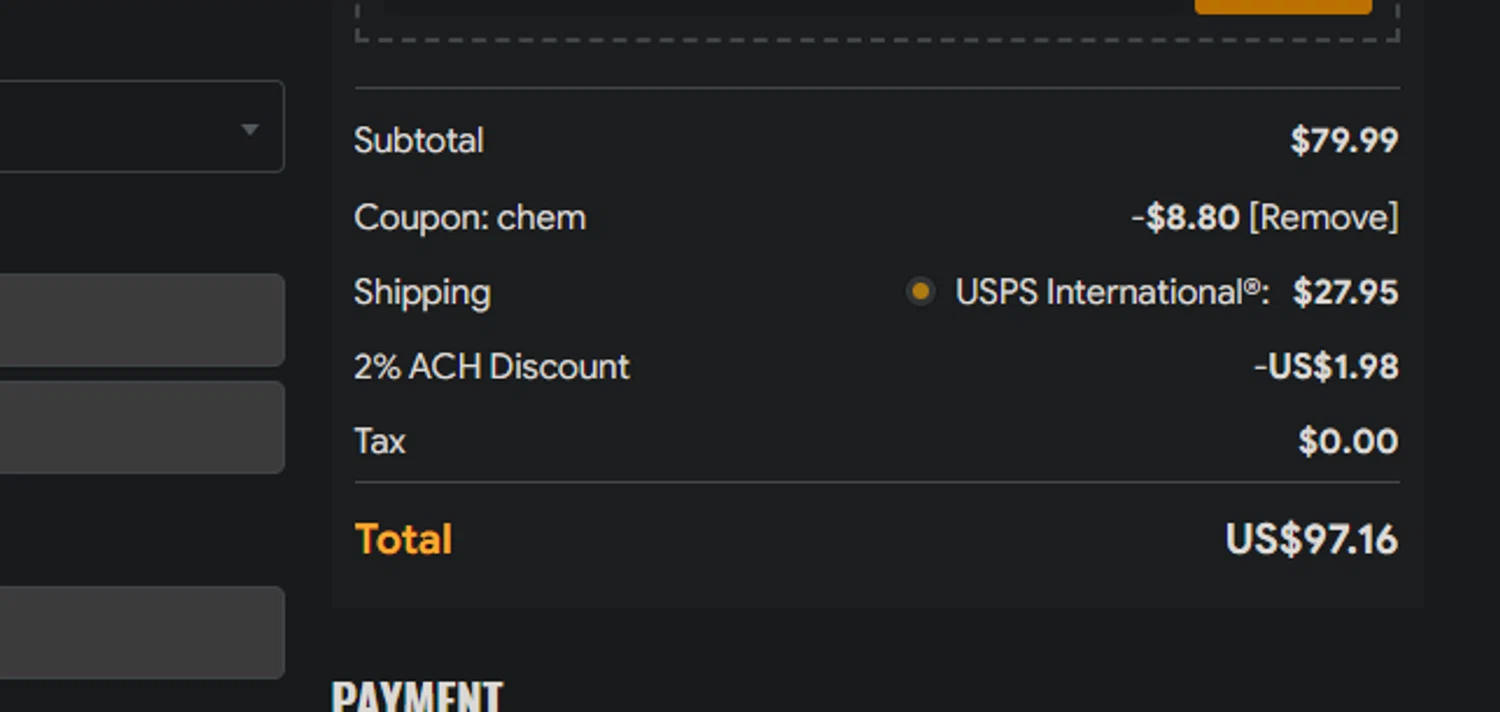This screenshot has width=1500, height=712.
Task: Click the 2% ACH Discount label
Action: click(x=492, y=367)
